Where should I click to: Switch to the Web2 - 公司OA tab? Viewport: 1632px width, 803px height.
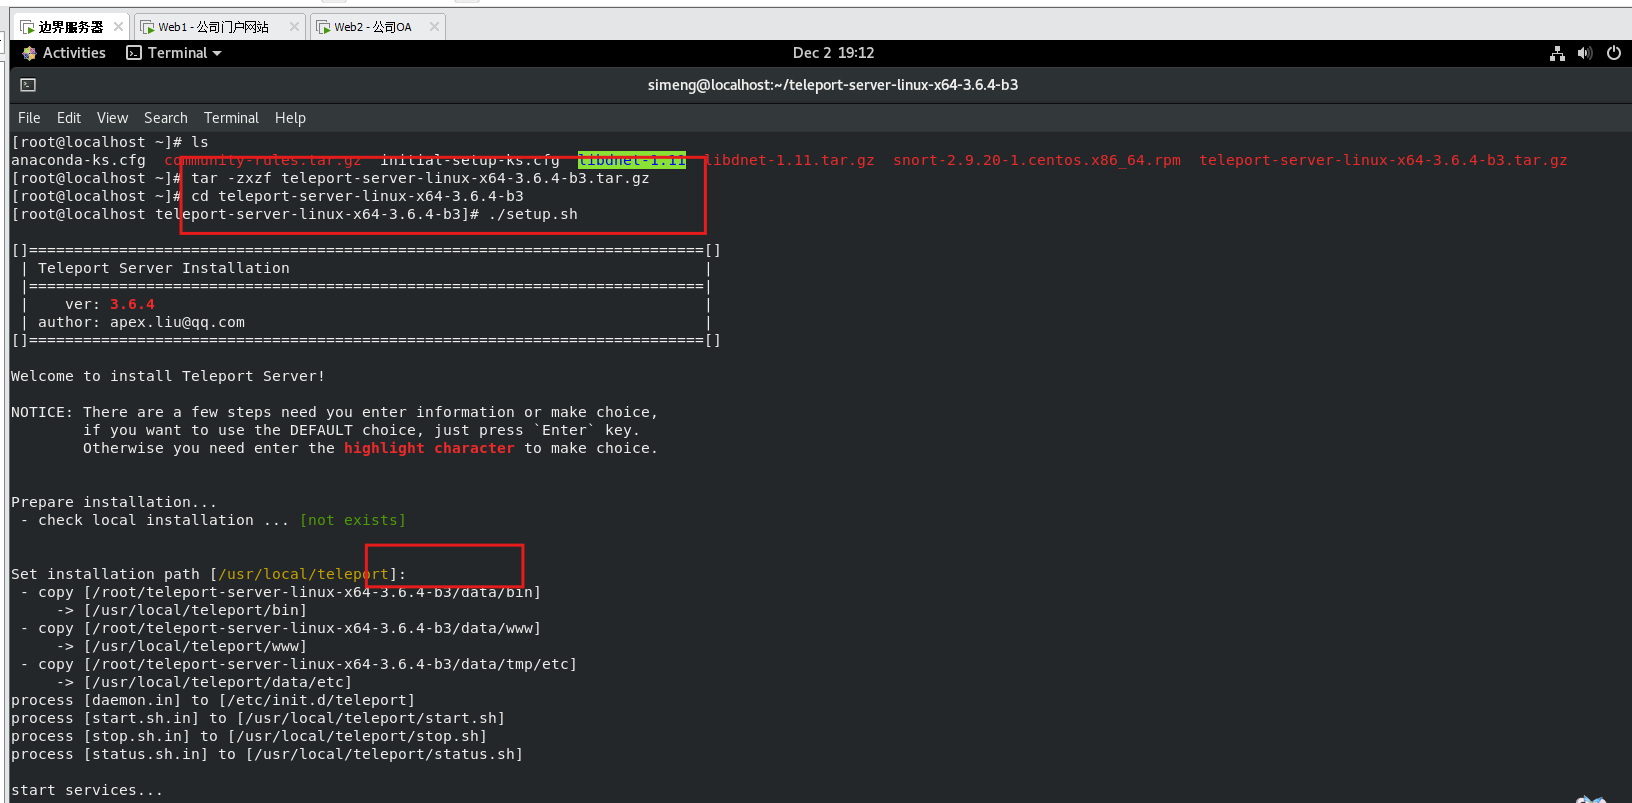376,27
